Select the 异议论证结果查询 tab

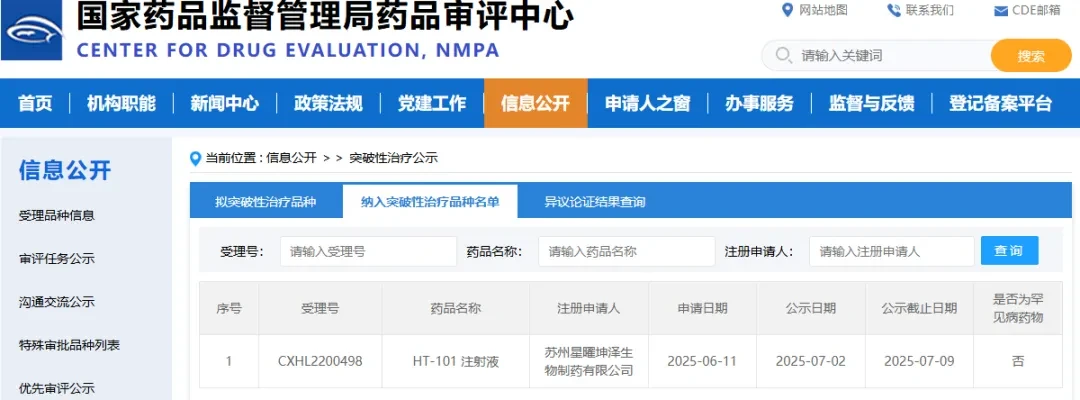click(x=595, y=202)
